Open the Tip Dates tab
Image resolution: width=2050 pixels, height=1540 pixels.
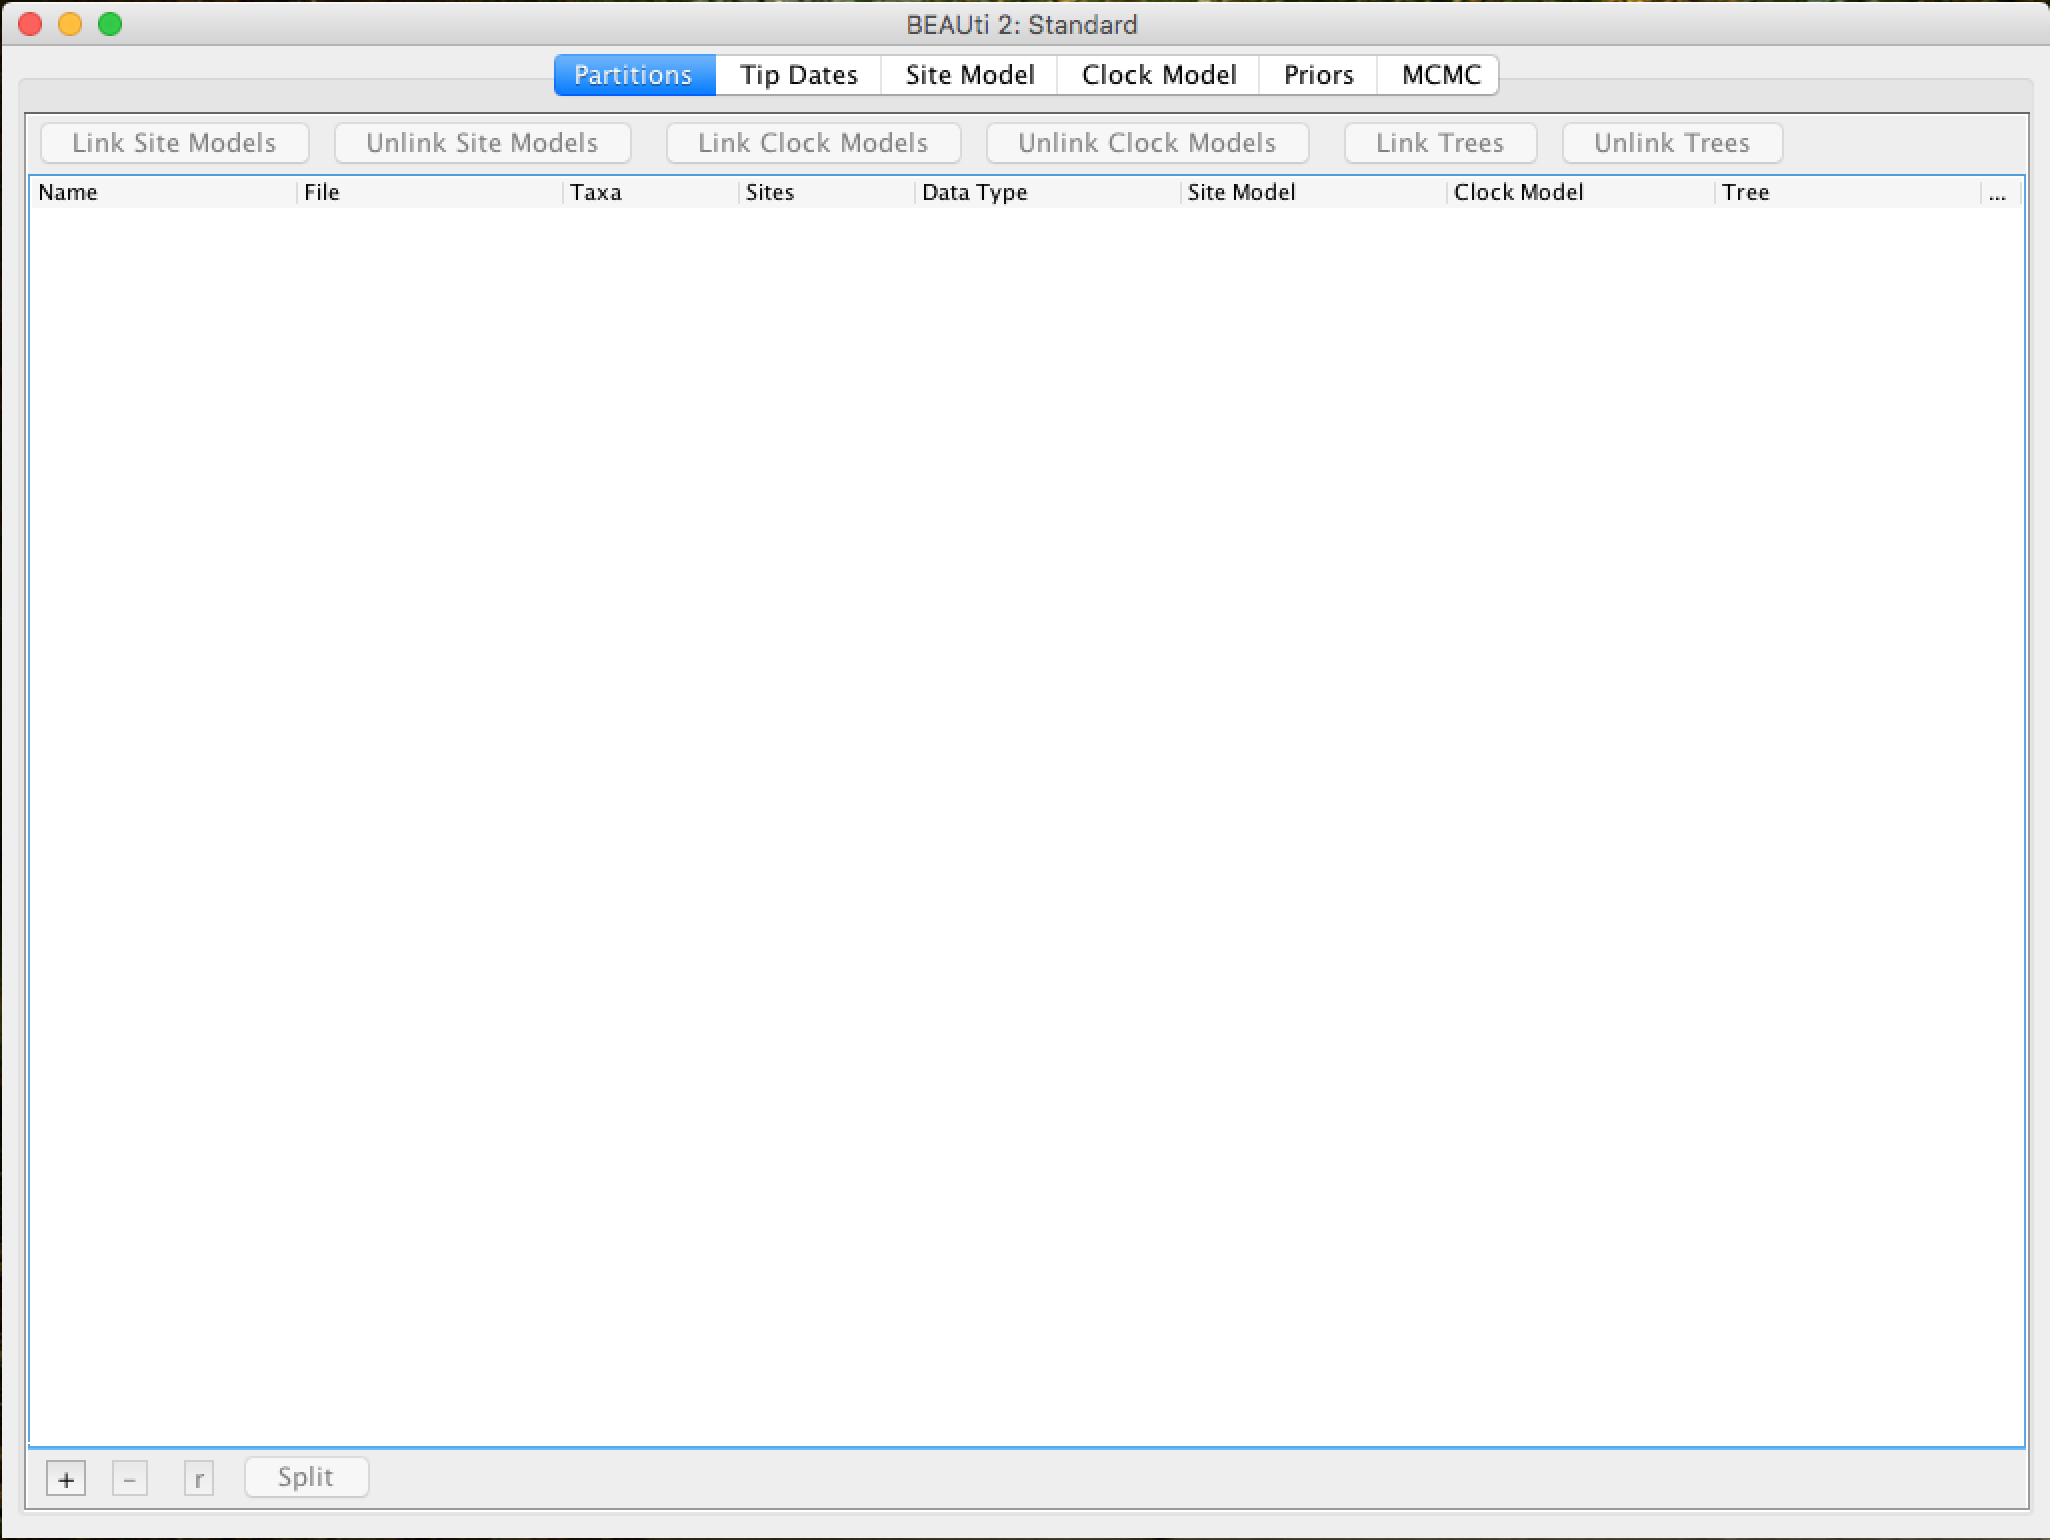tap(799, 75)
